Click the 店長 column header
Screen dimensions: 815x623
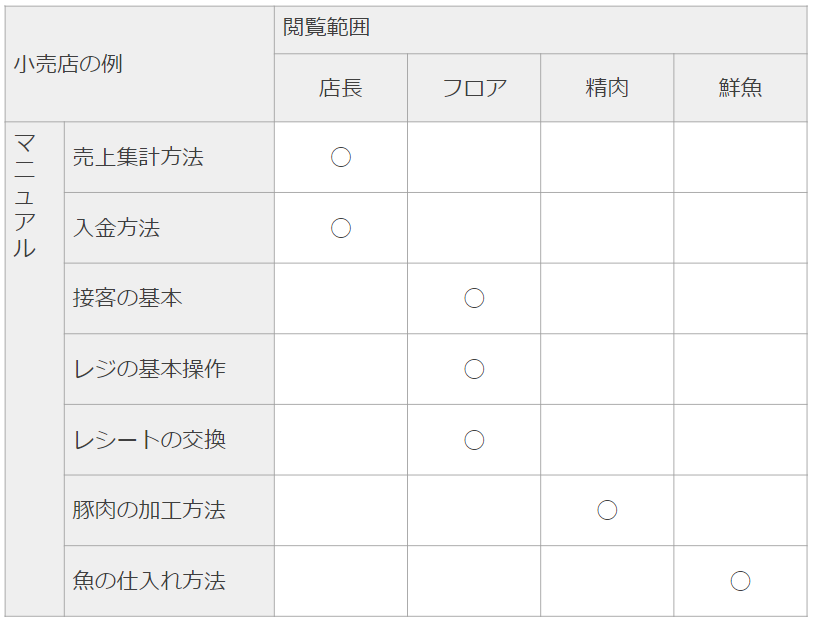pyautogui.click(x=341, y=88)
